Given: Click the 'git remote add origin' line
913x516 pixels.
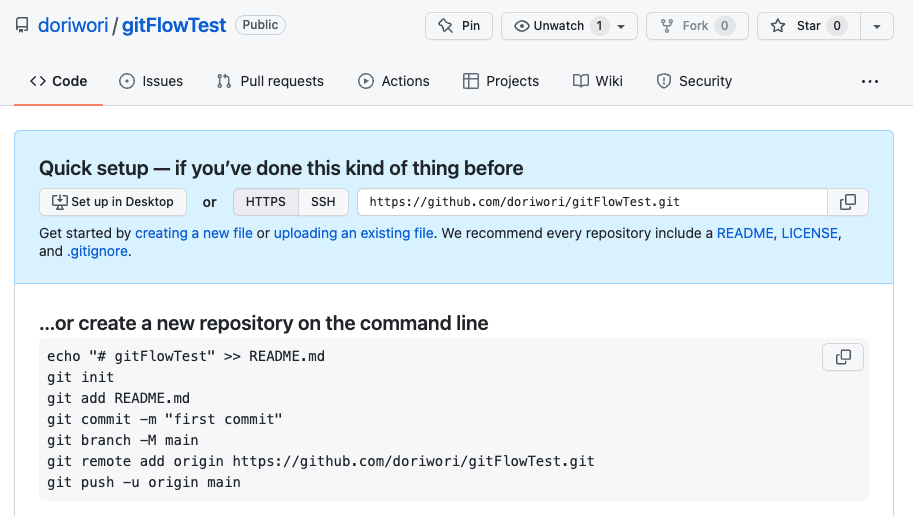Looking at the screenshot, I should point(321,461).
